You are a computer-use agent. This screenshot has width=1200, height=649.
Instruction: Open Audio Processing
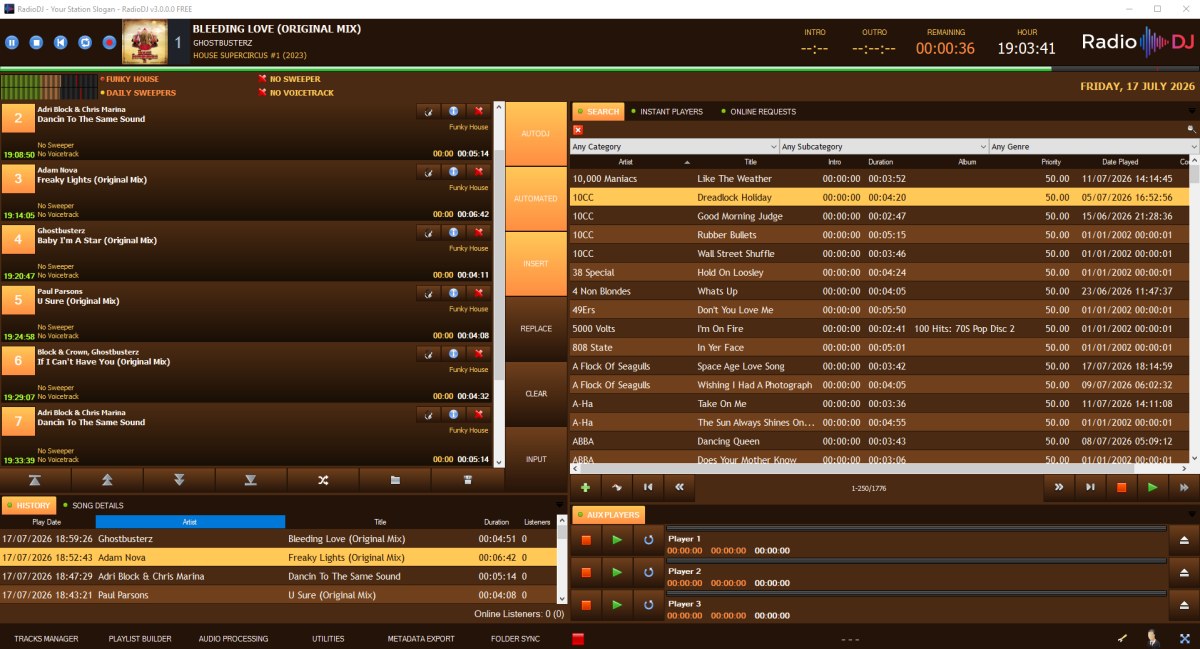coord(233,639)
